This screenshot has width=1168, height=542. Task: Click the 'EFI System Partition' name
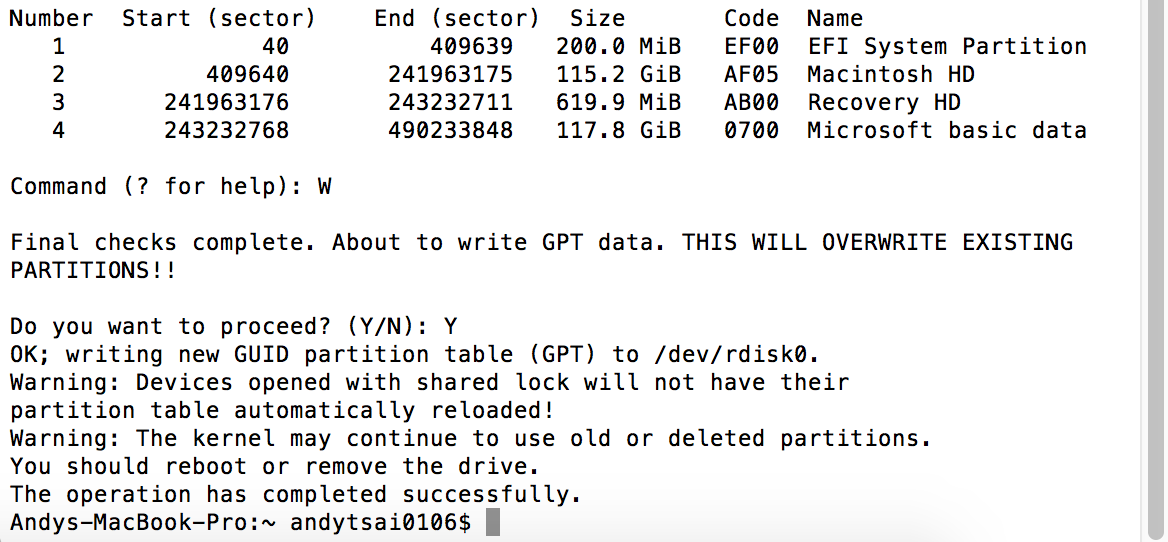click(946, 47)
